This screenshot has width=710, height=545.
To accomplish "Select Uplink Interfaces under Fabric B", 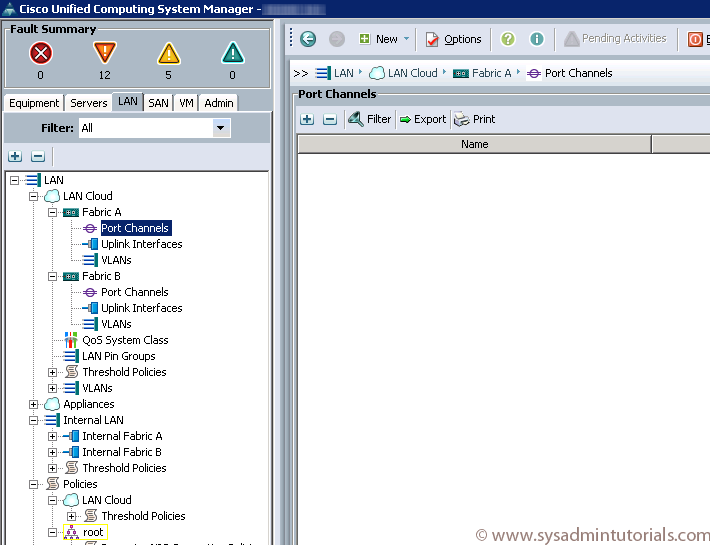I will click(x=142, y=308).
